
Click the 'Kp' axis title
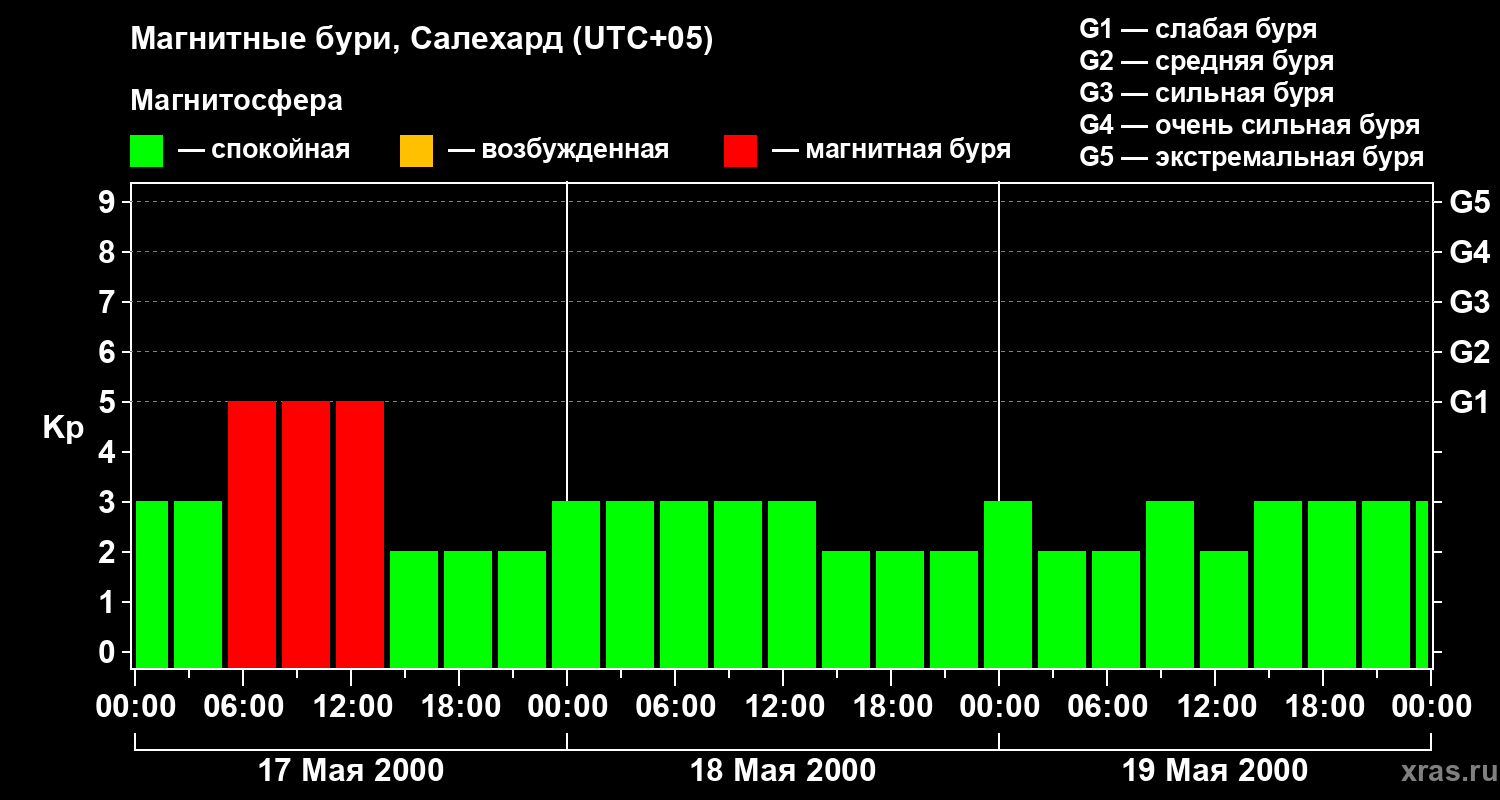63,427
